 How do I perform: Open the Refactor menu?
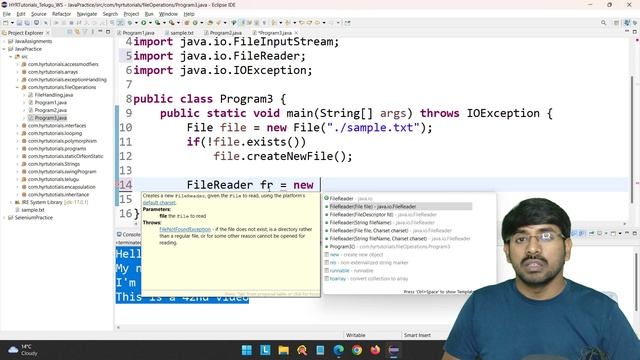[x=61, y=14]
